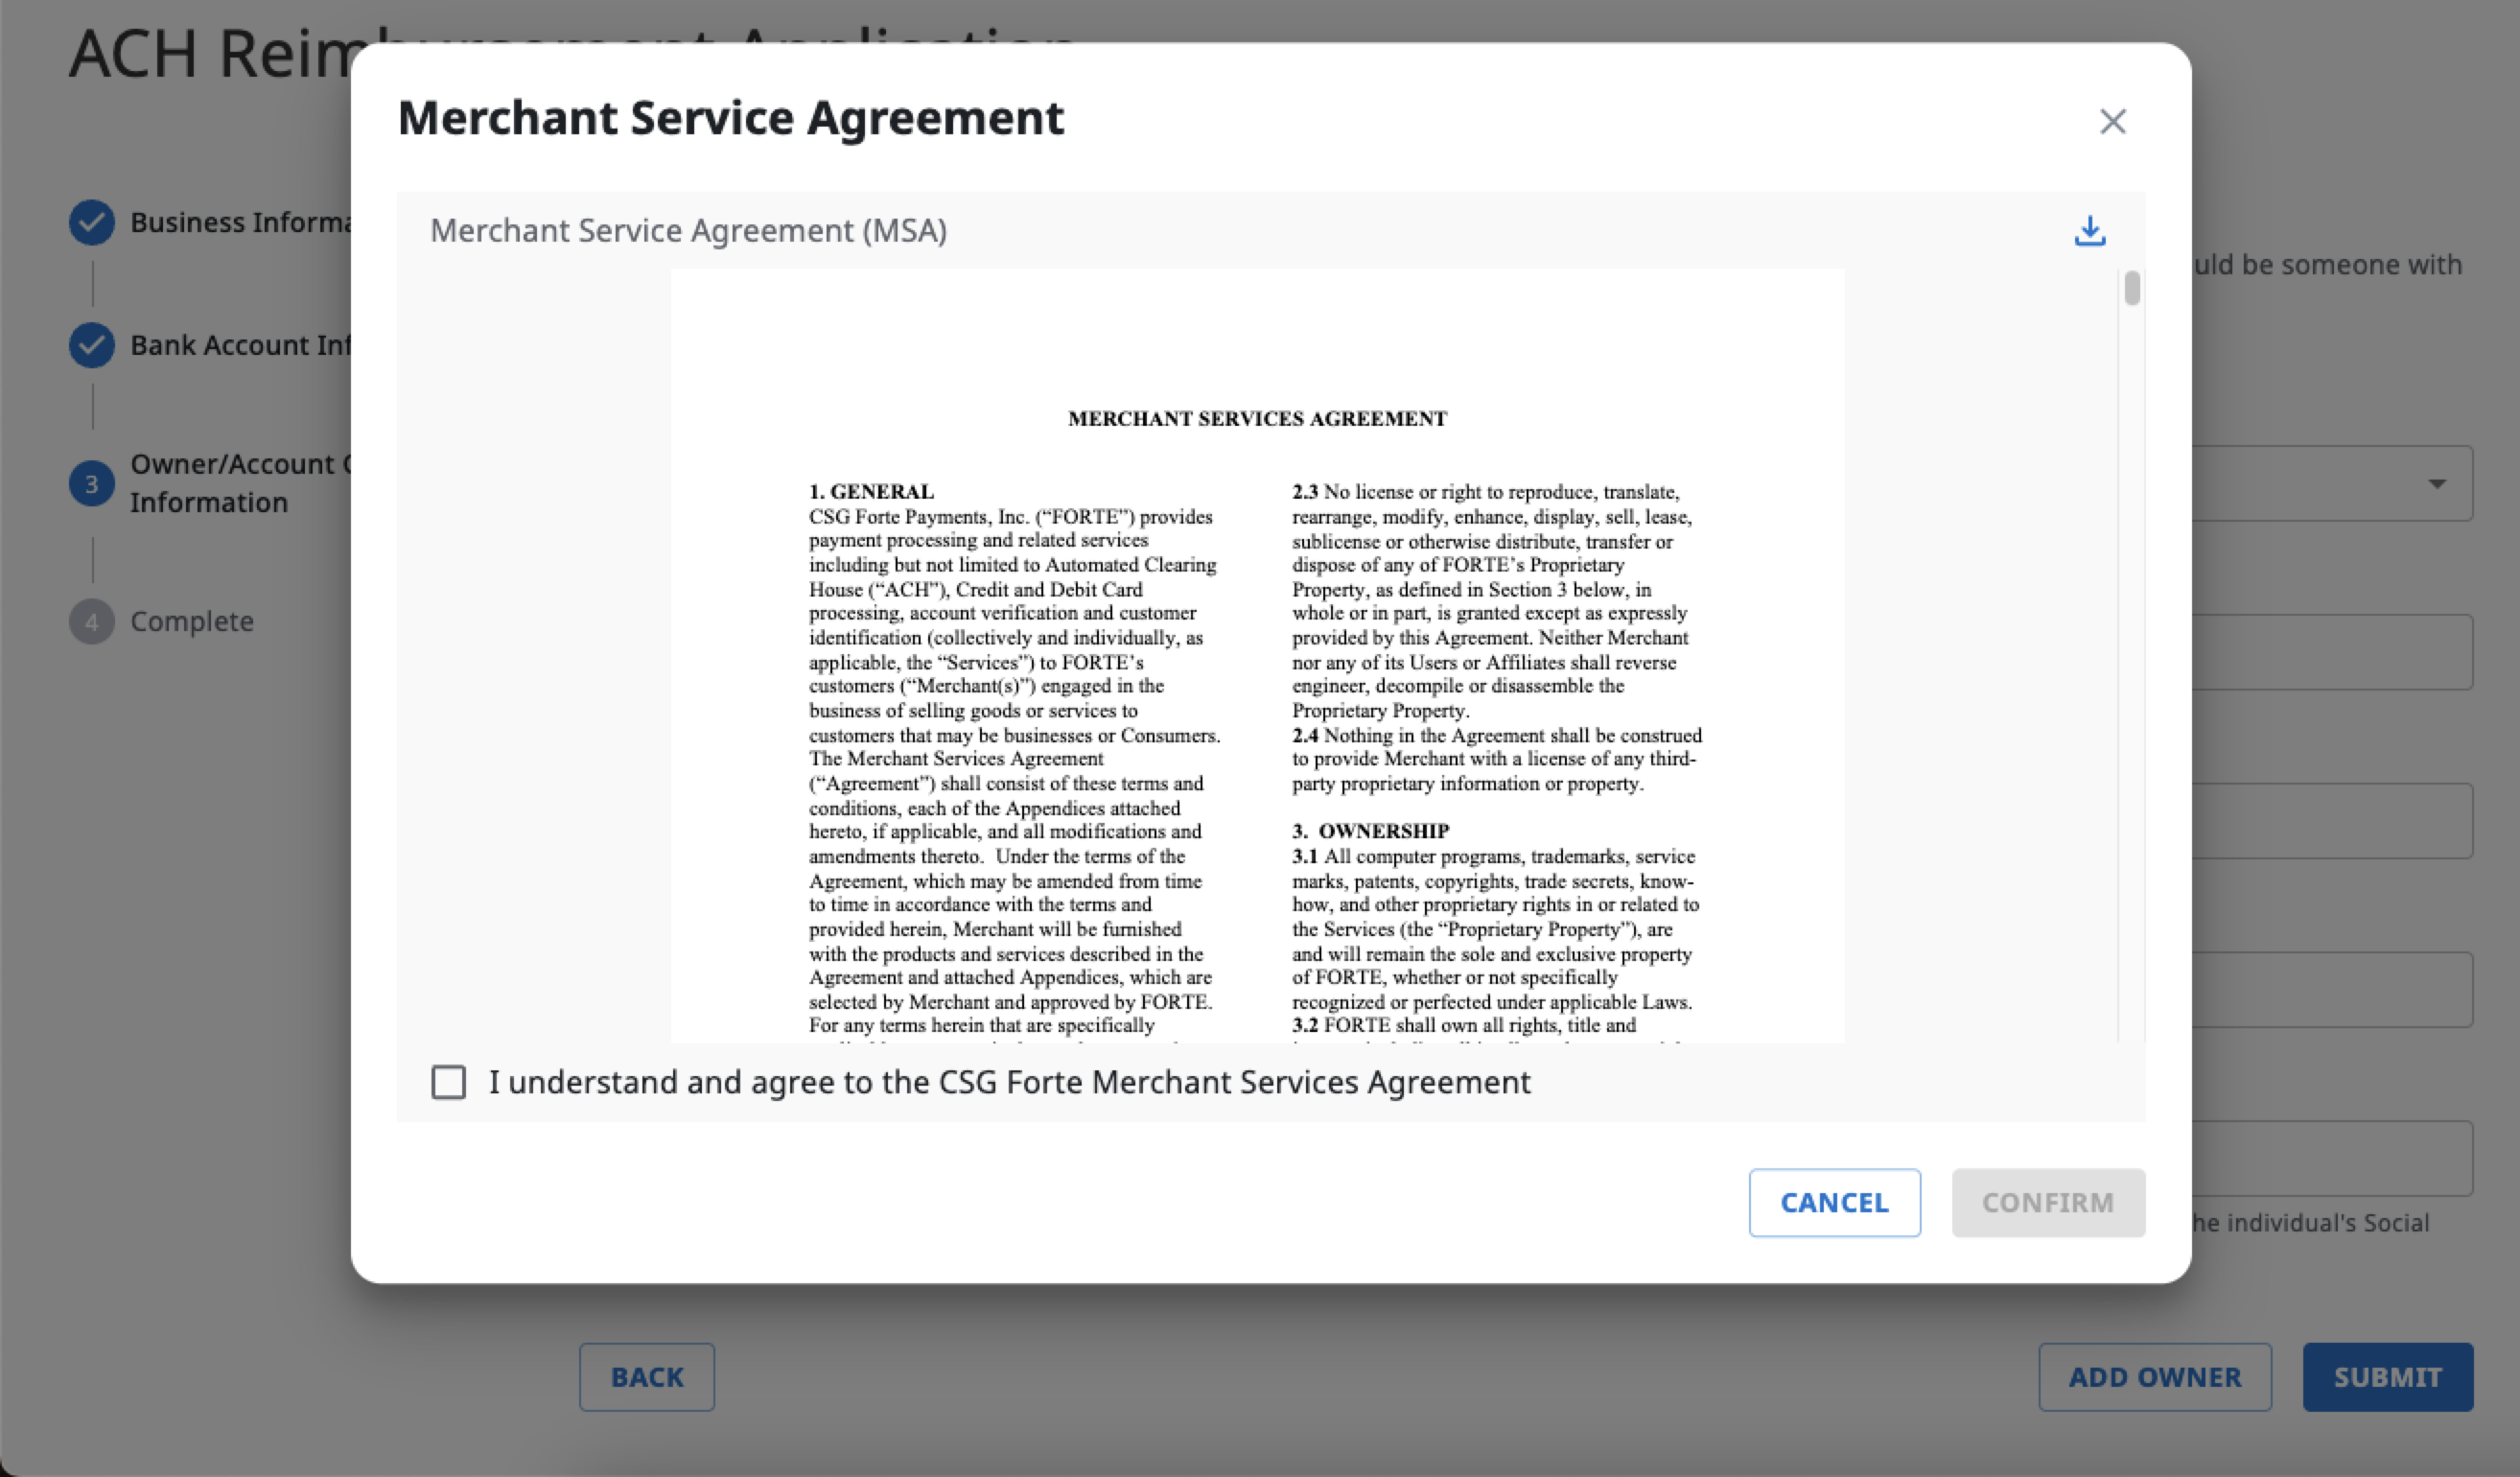Click the '3. OWNERSHIP' section heading
The image size is (2520, 1477).
click(1370, 831)
